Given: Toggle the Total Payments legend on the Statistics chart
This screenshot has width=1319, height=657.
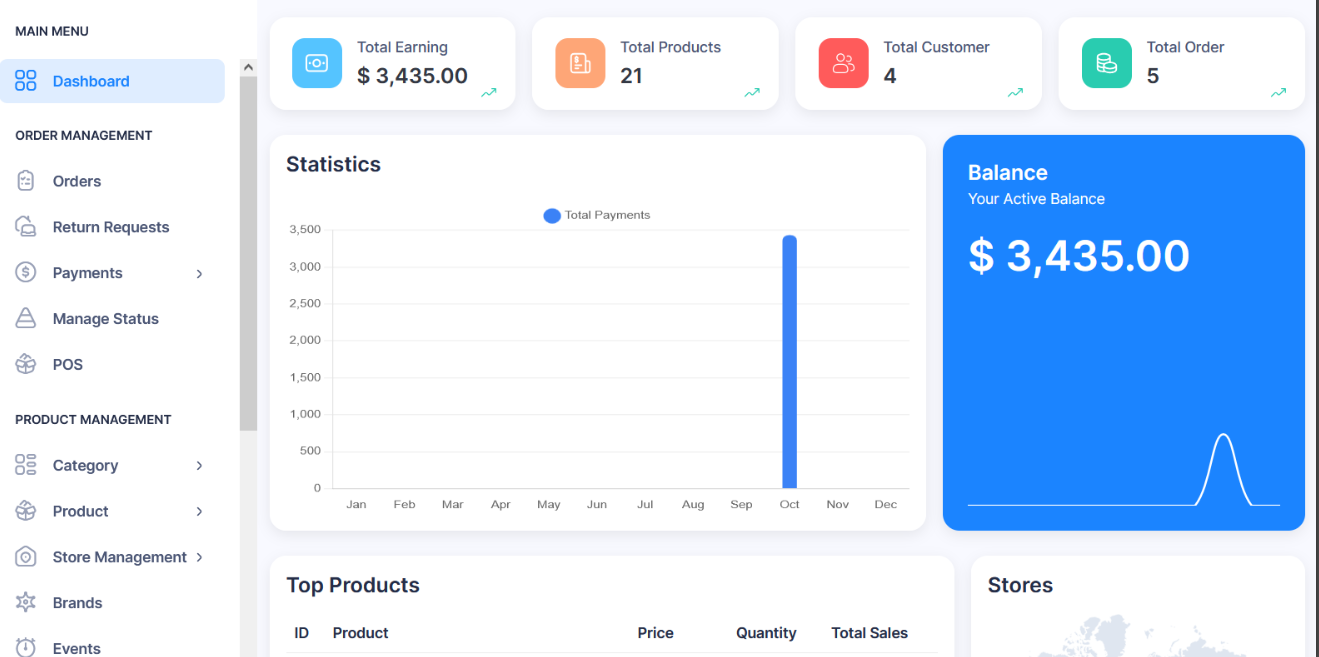Looking at the screenshot, I should click(x=596, y=215).
